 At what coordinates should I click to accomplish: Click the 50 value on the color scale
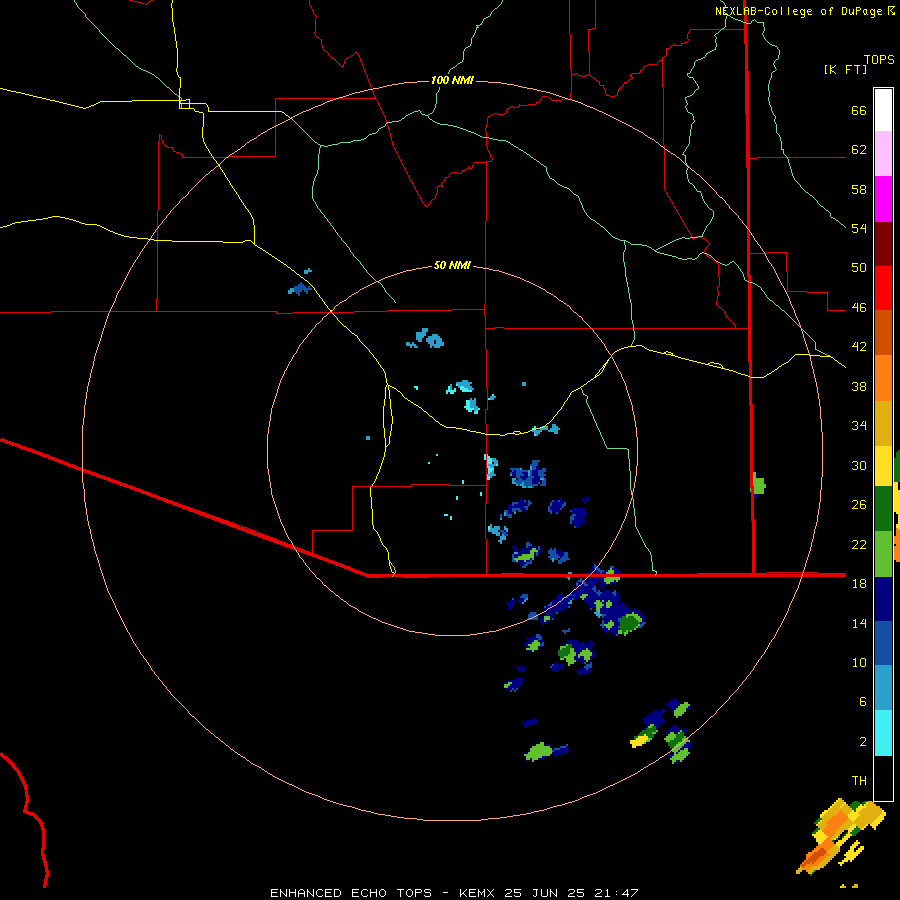click(859, 268)
